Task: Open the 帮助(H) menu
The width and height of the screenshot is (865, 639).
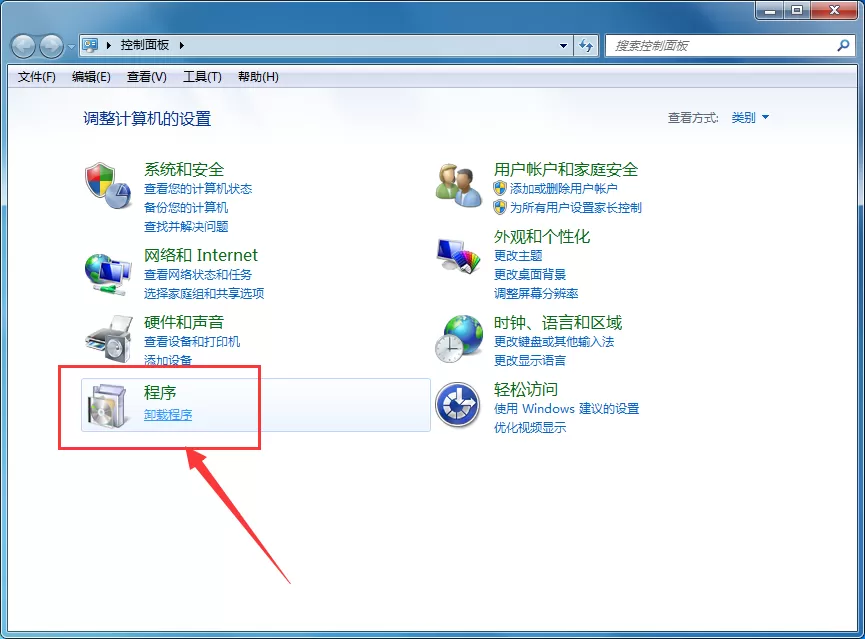Action: pyautogui.click(x=258, y=77)
